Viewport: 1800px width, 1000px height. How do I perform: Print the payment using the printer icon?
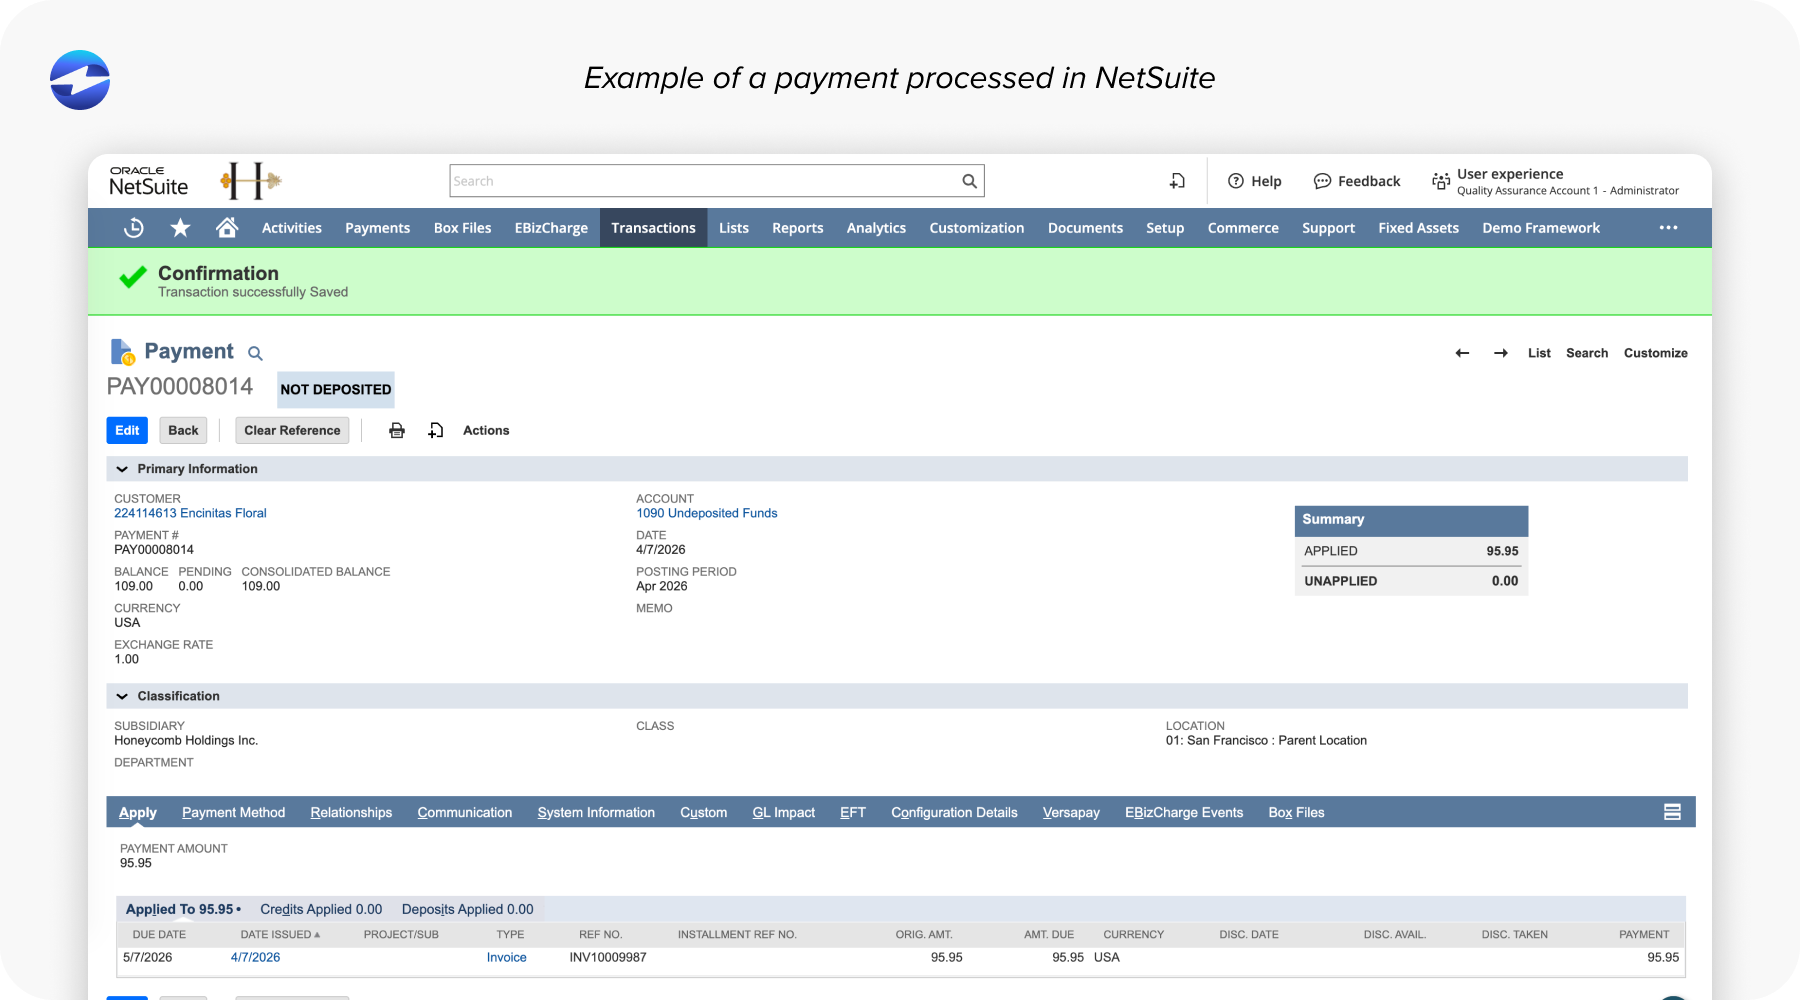point(396,430)
